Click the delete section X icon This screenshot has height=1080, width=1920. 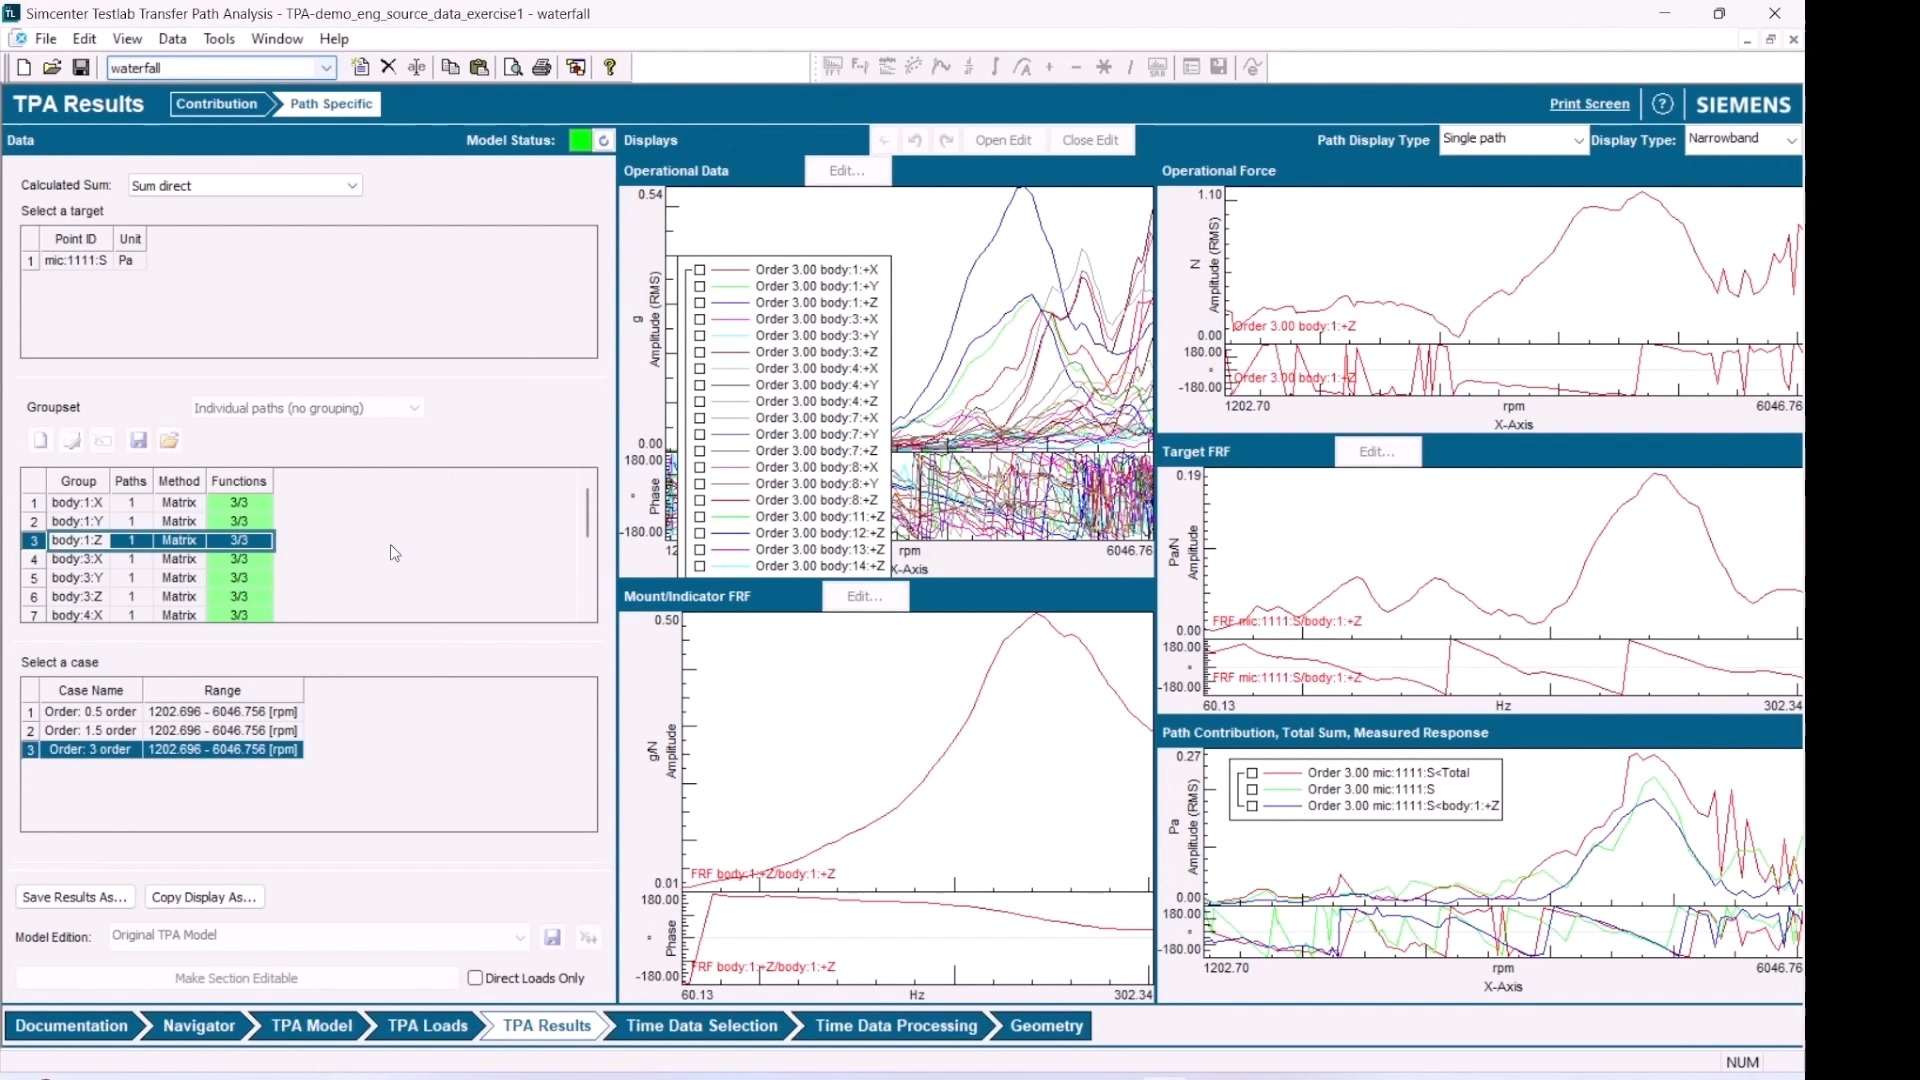pos(389,67)
